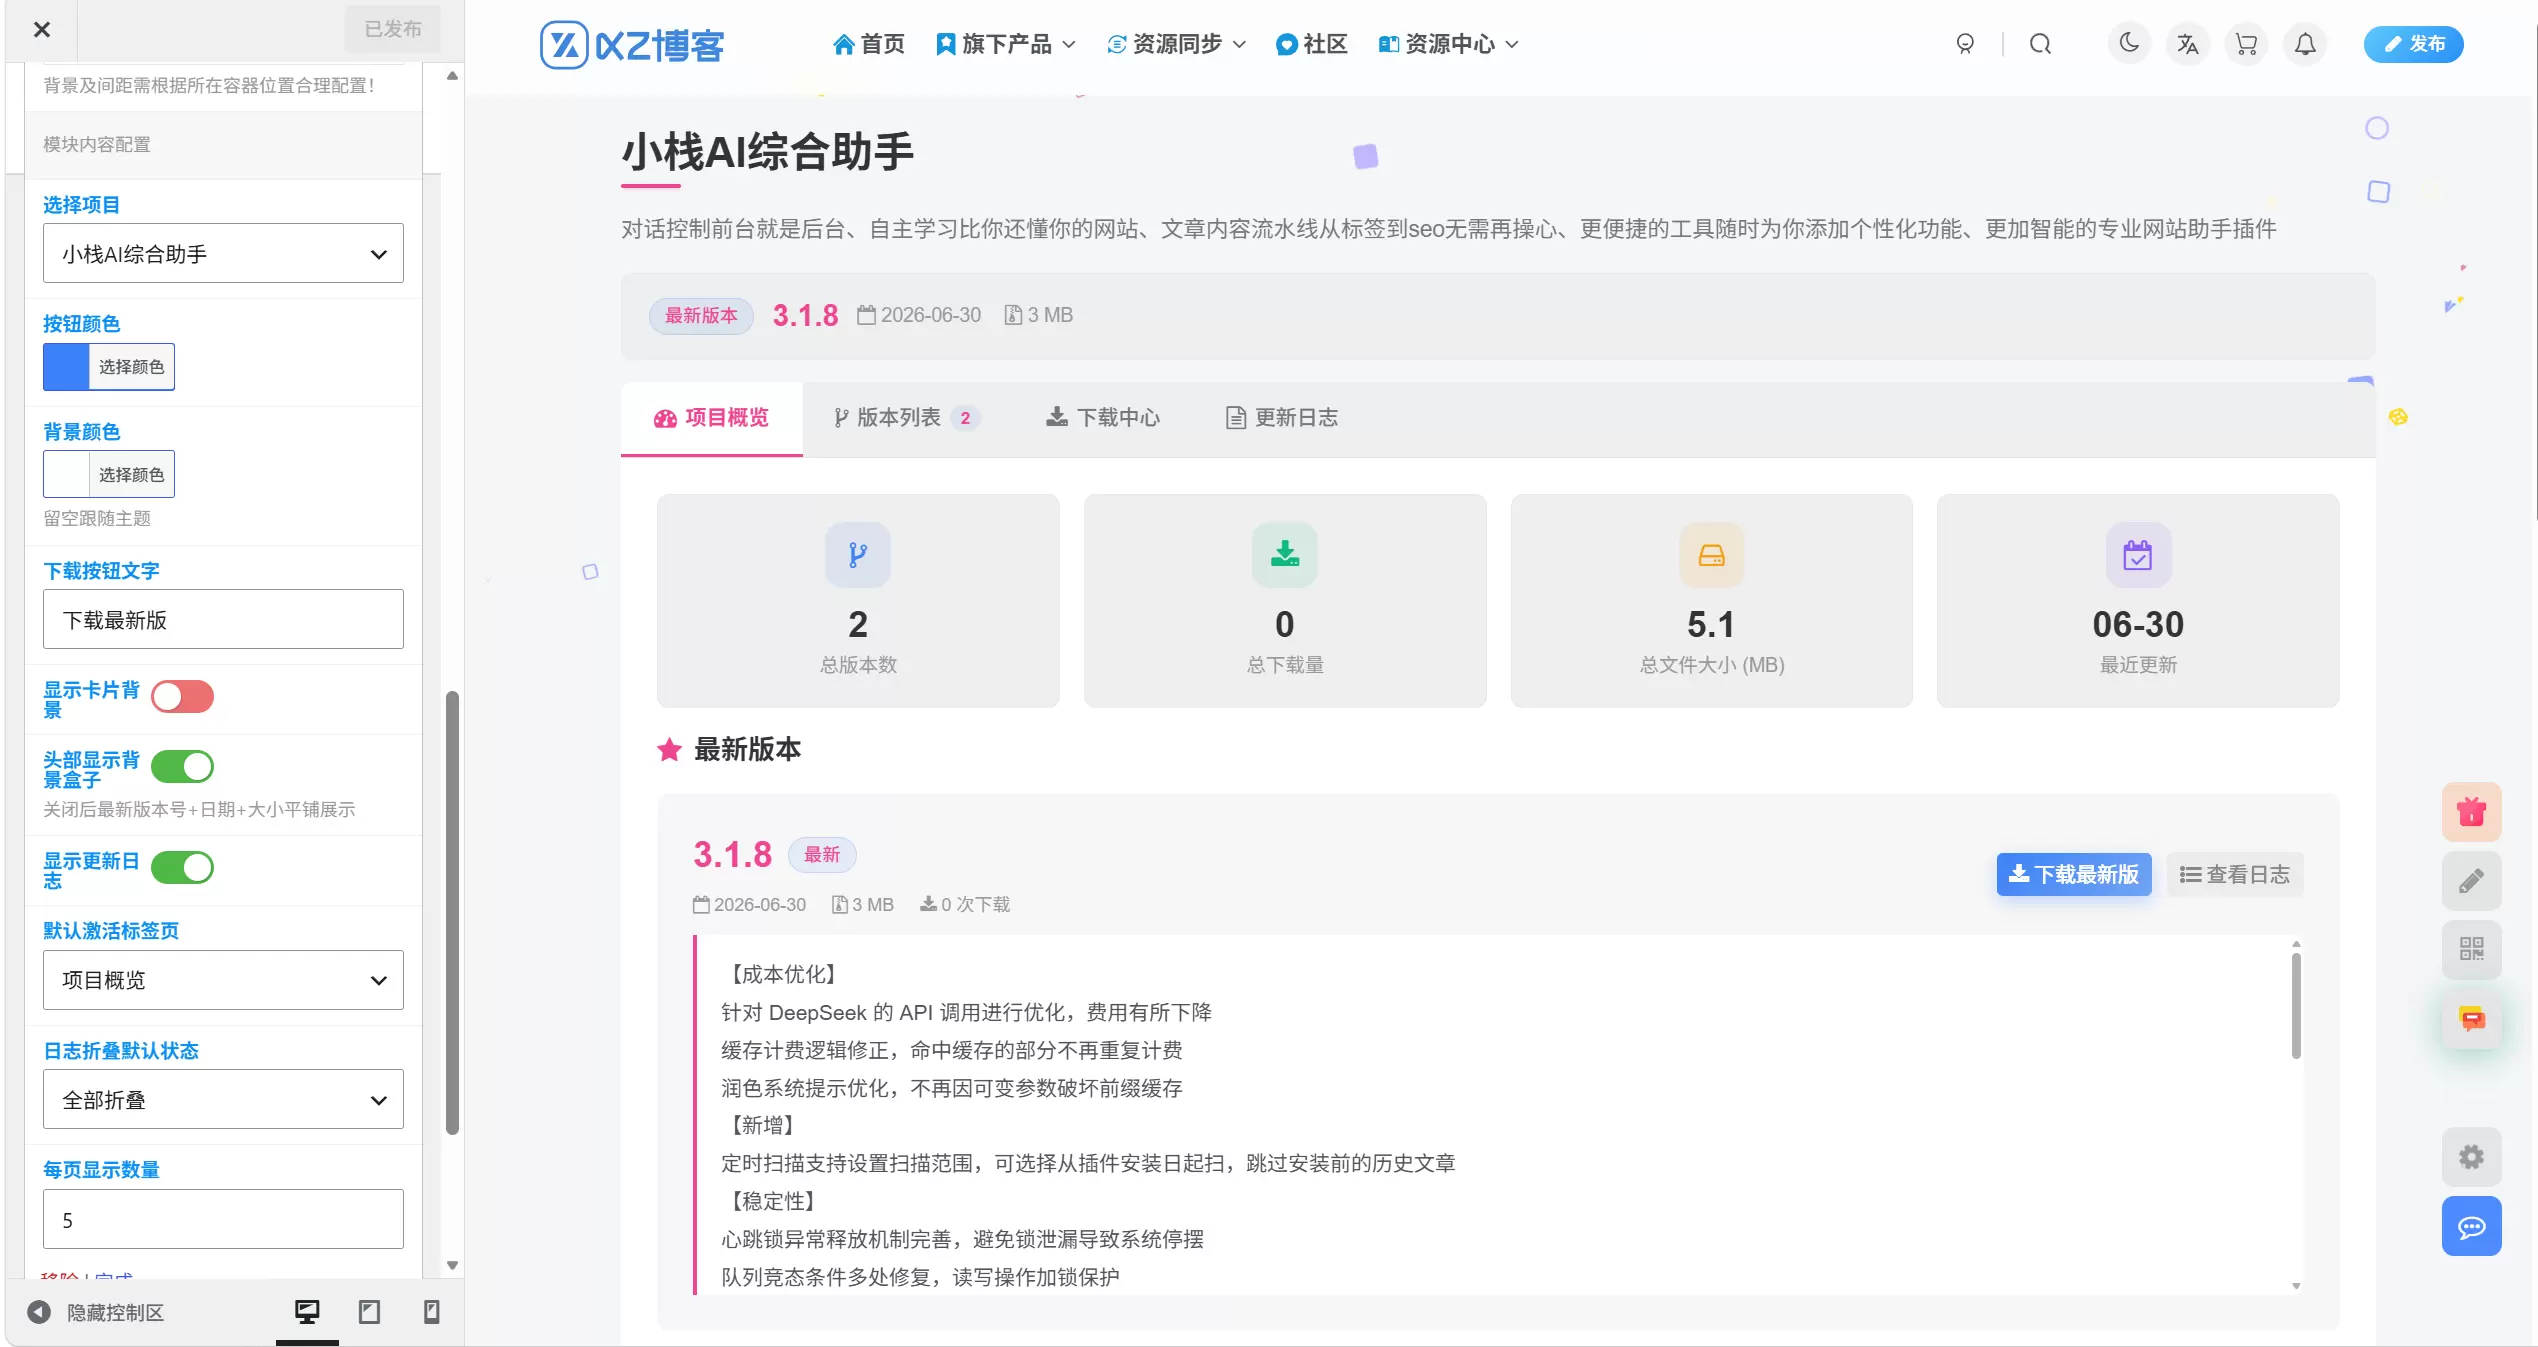
Task: Click the branch icon on 总版本数 card
Action: (x=858, y=555)
